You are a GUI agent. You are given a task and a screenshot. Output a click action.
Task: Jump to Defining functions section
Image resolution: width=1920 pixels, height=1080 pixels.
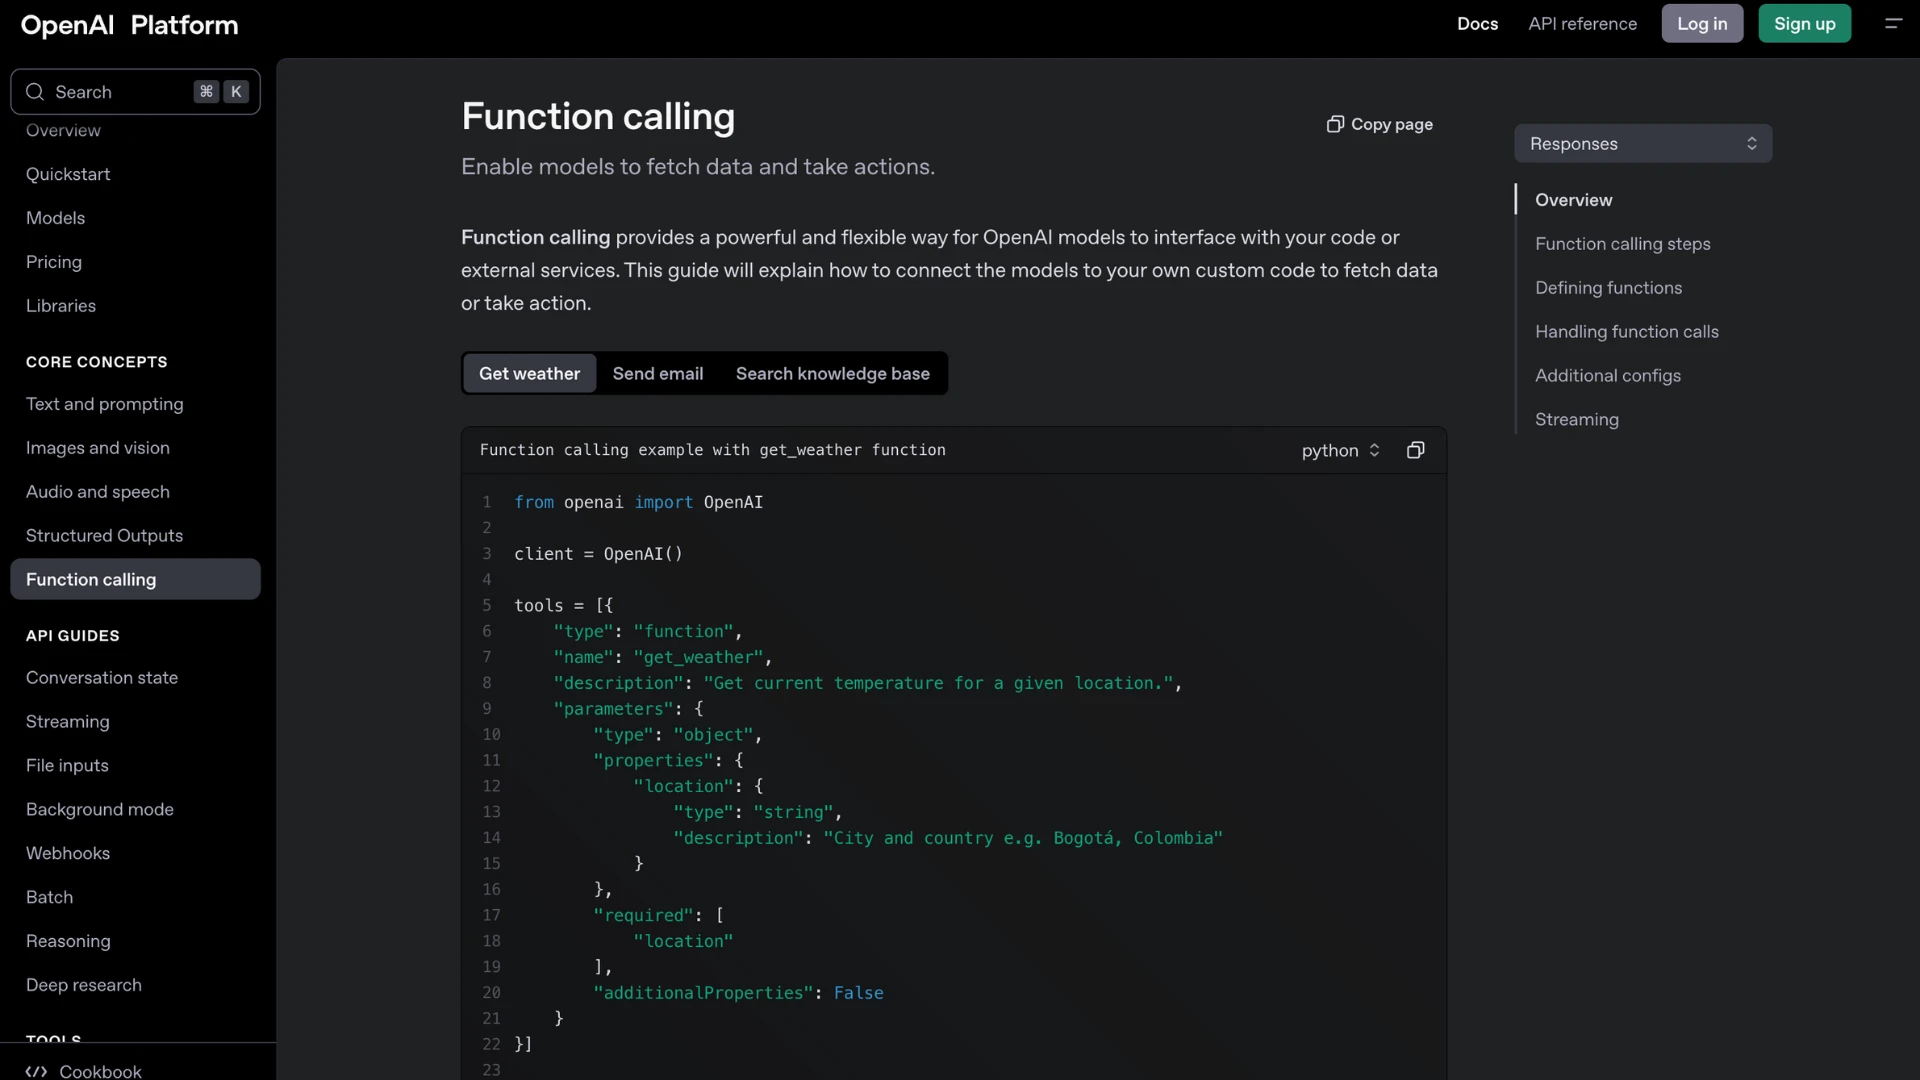point(1608,288)
